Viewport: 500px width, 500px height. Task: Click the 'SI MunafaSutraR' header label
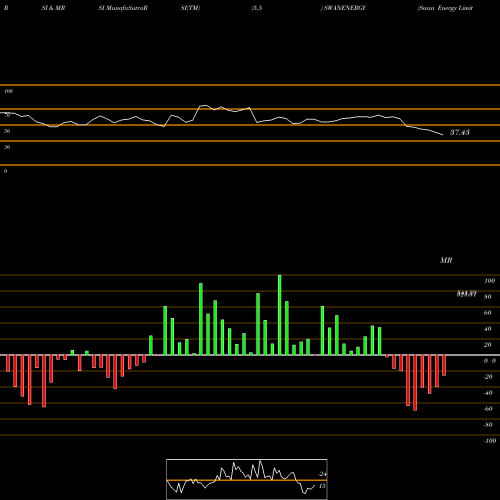(123, 8)
